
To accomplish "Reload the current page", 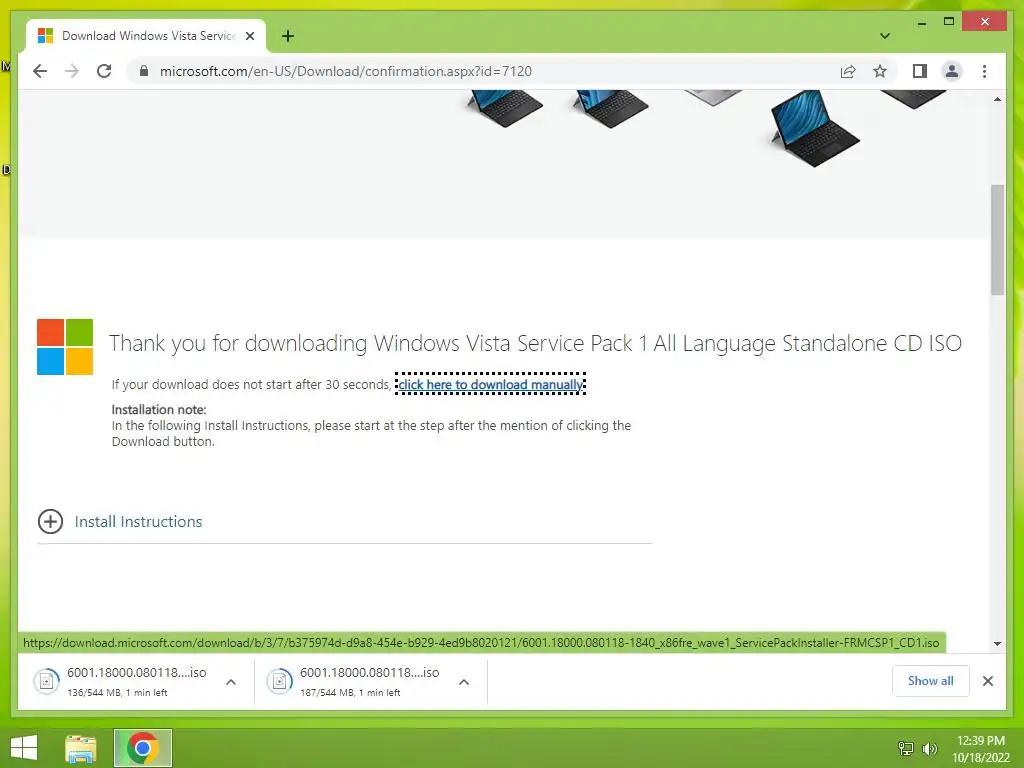I will (104, 71).
